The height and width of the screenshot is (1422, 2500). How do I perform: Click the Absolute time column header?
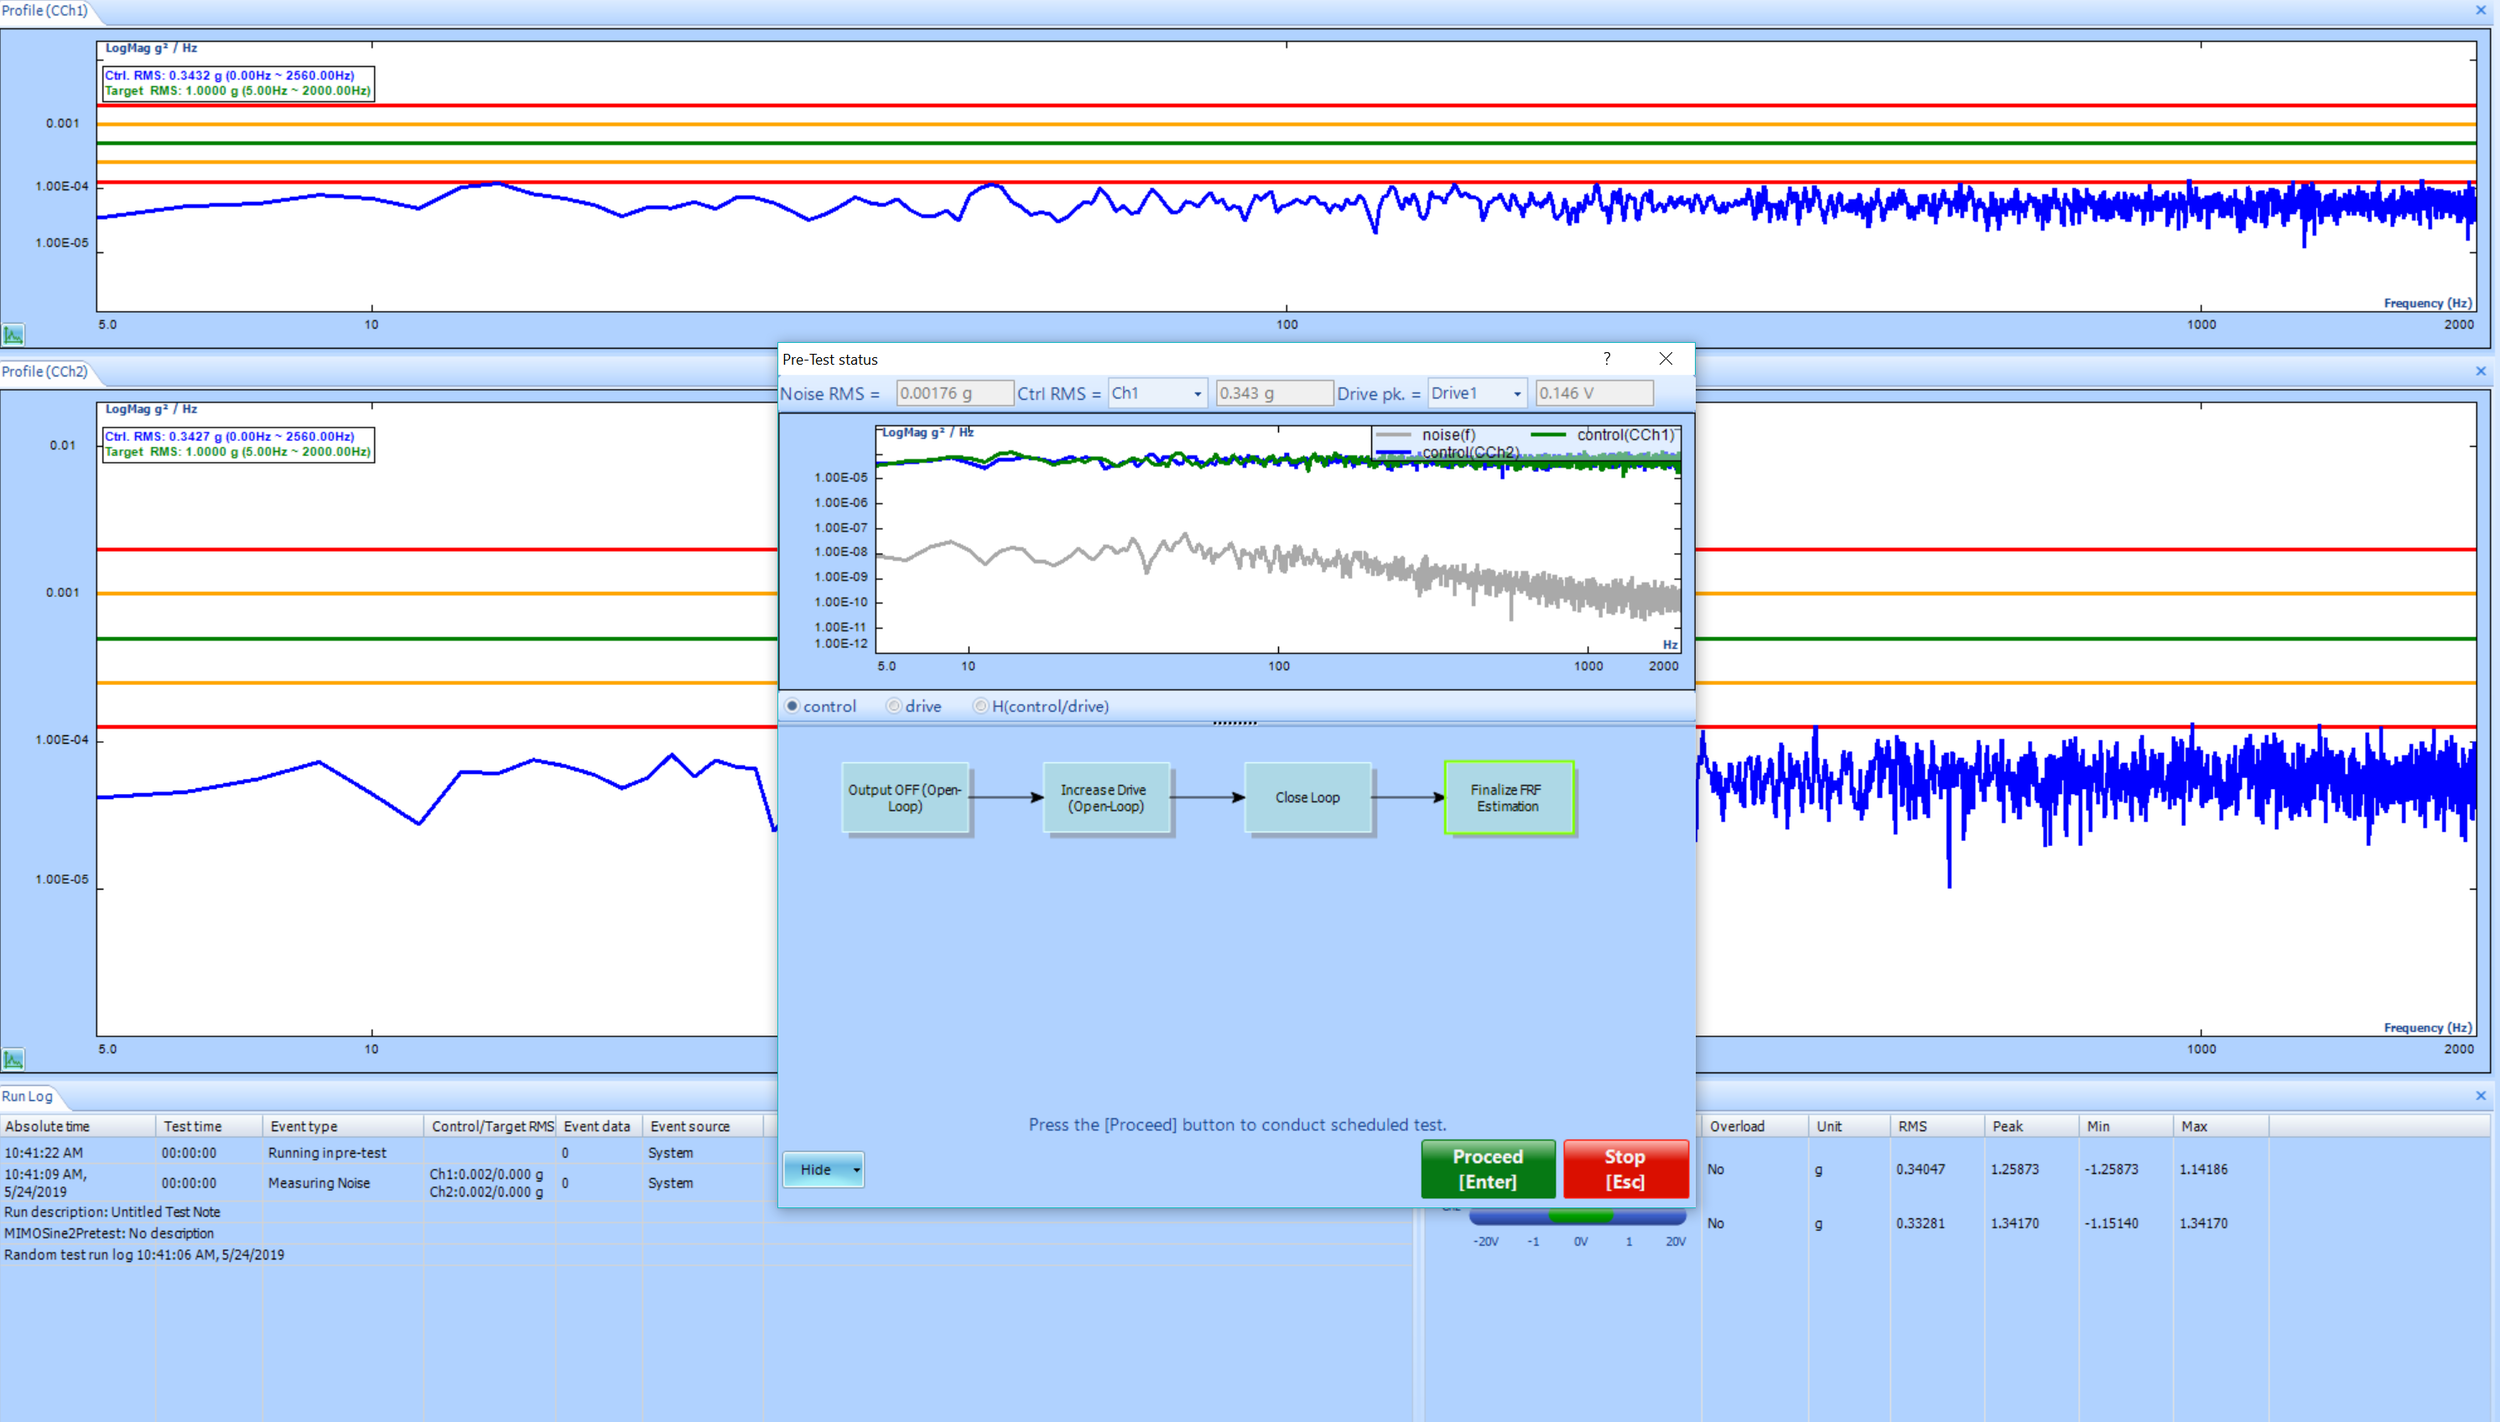(77, 1126)
